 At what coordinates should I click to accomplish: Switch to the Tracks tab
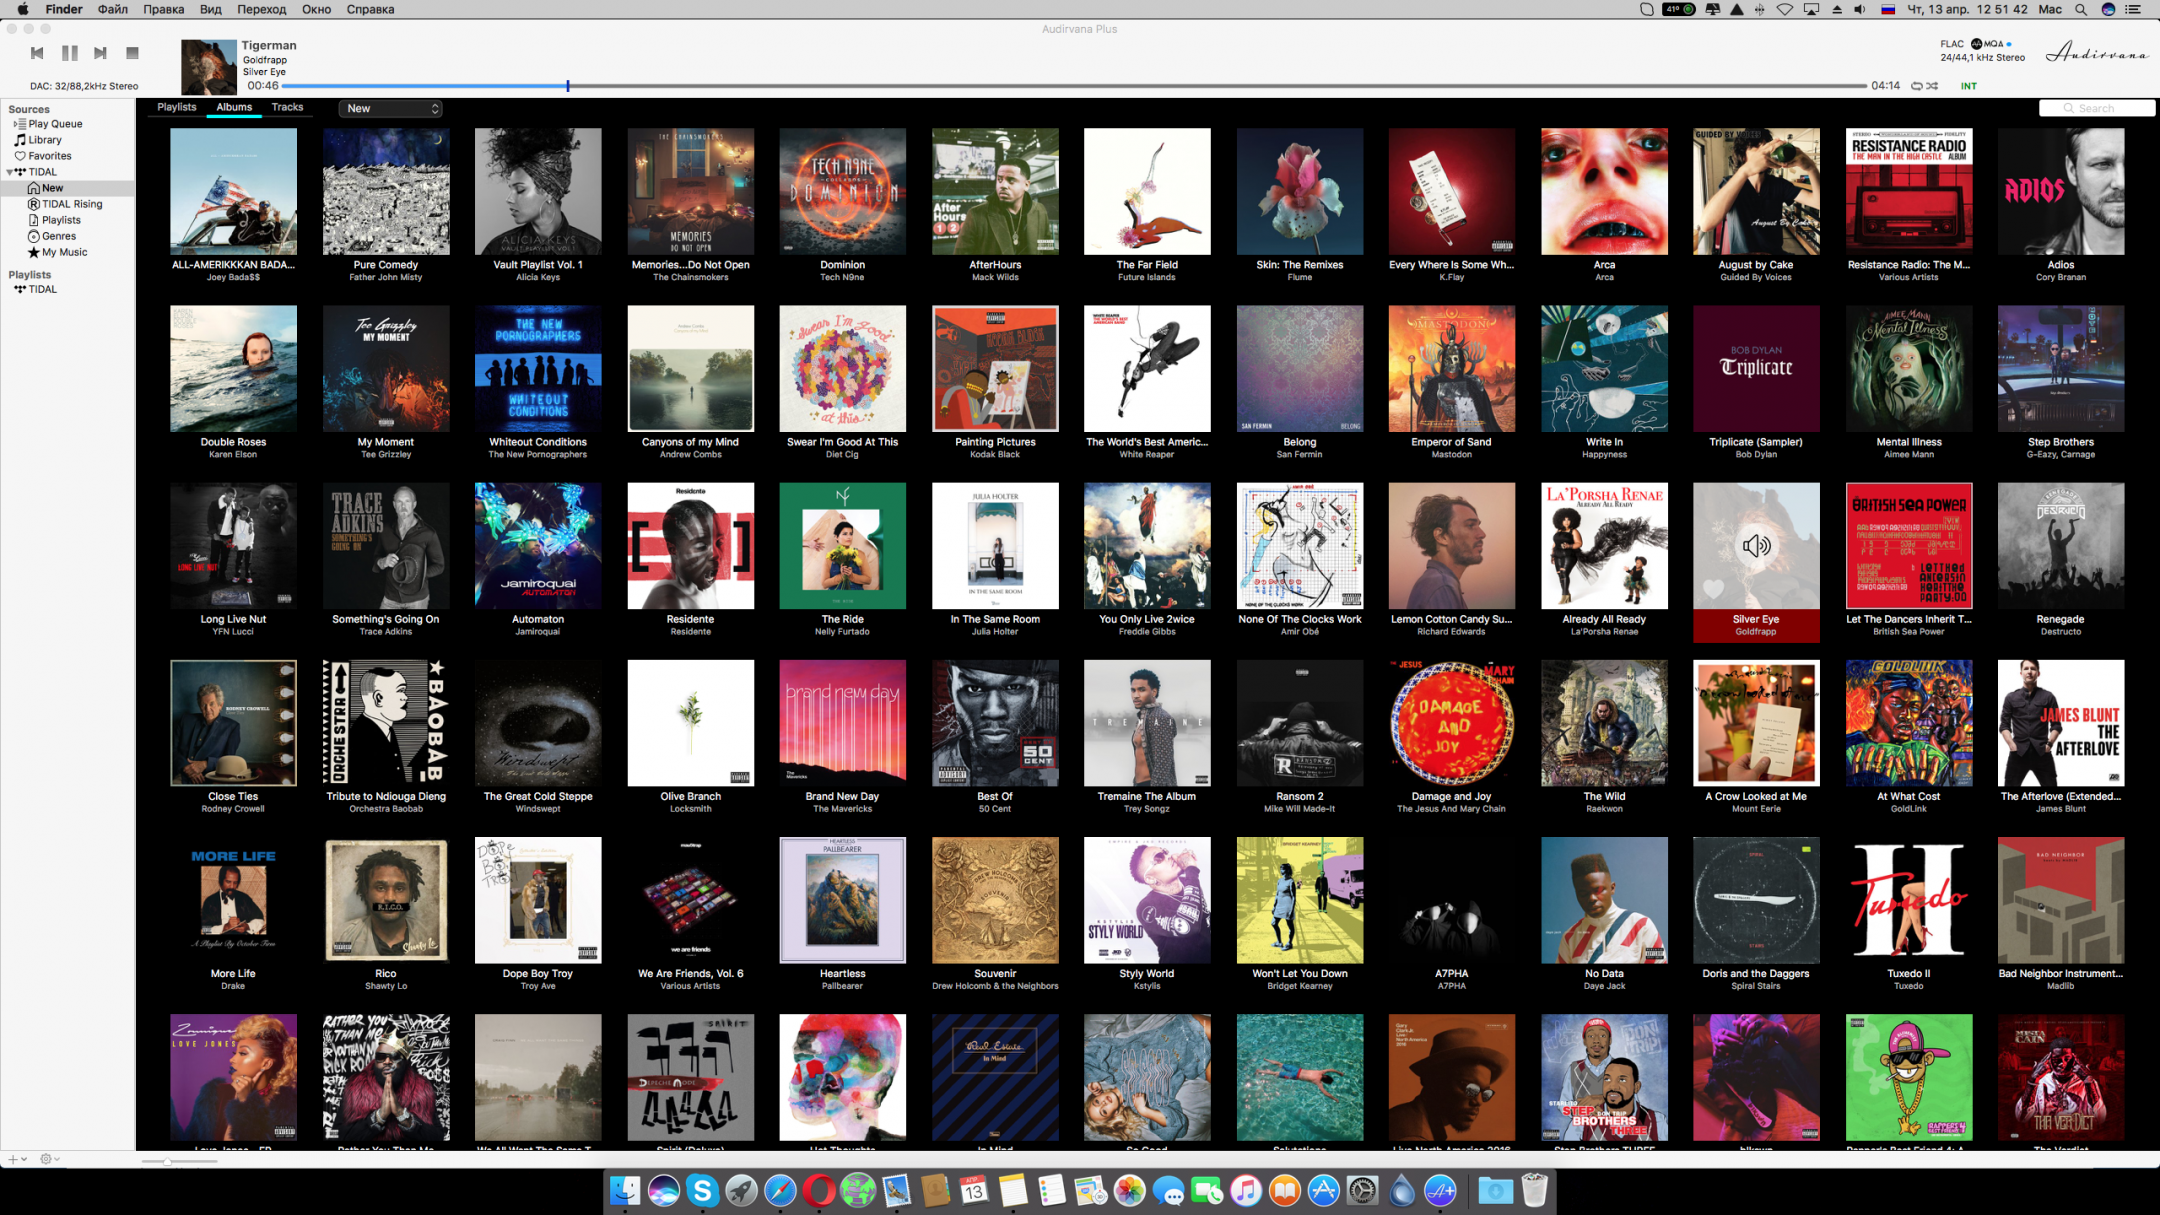click(287, 107)
